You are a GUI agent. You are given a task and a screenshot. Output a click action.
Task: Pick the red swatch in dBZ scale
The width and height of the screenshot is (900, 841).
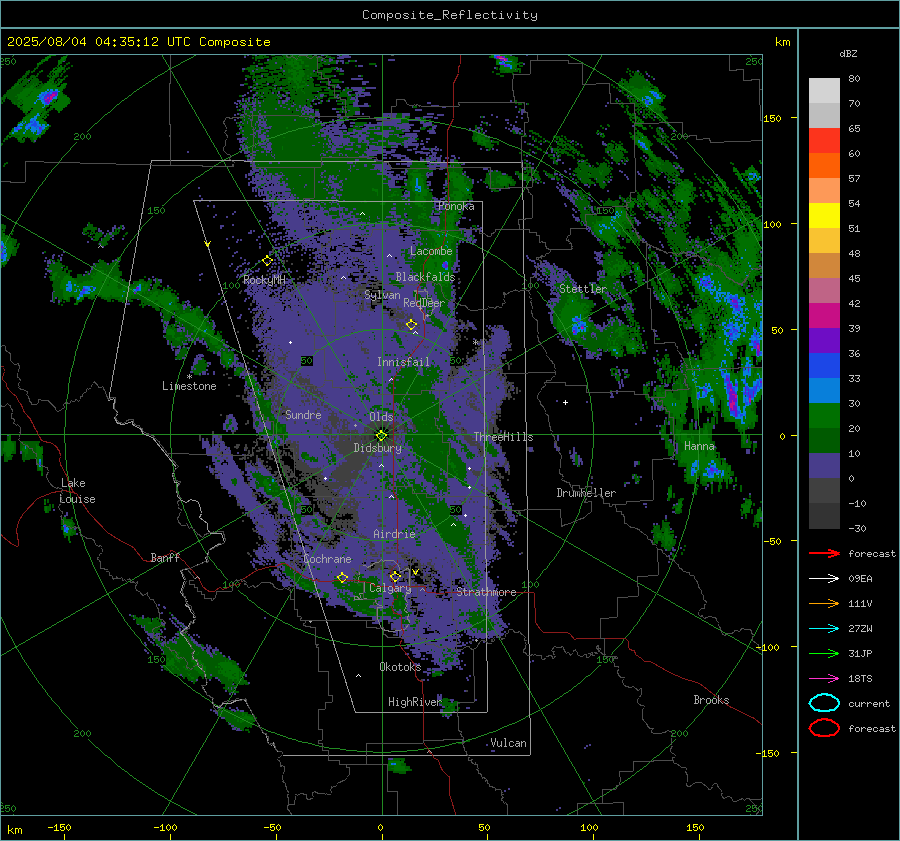[824, 141]
